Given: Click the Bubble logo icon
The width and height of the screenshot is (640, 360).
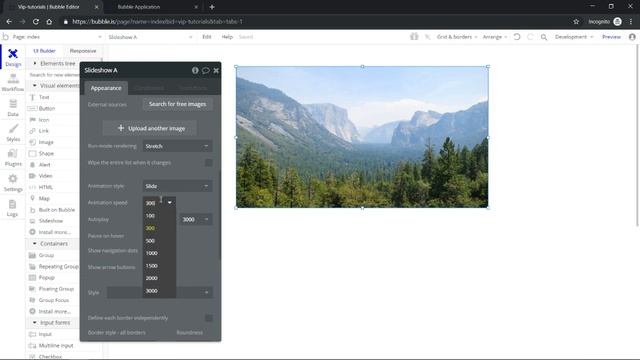Looking at the screenshot, I should pos(5,37).
